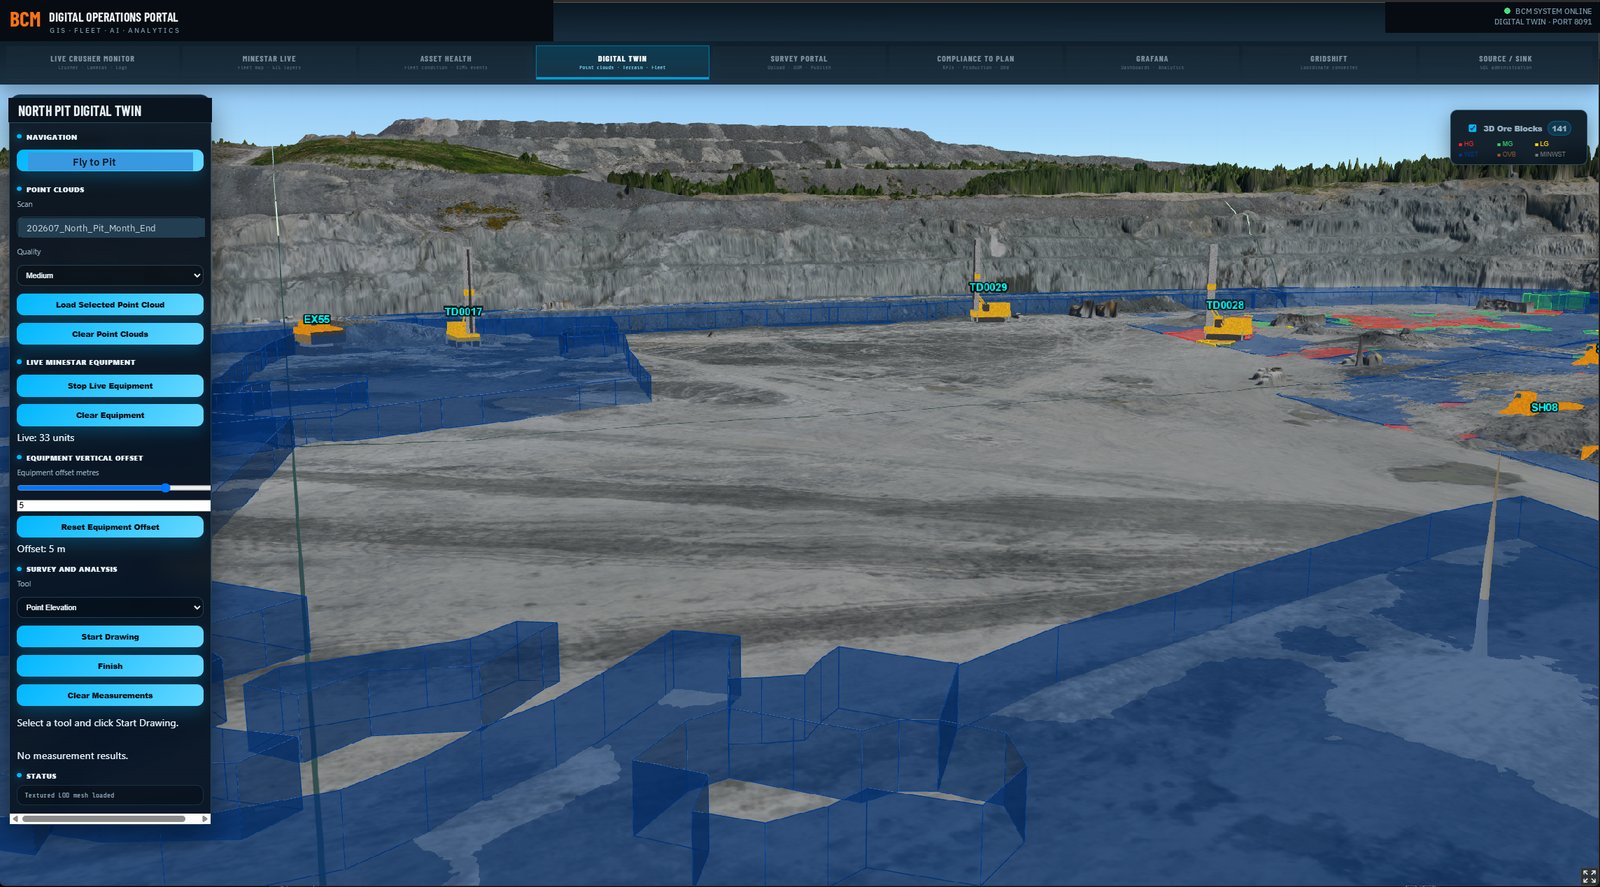Click the OVB legend entry
Screen dimensions: 1600x887
(1506, 154)
